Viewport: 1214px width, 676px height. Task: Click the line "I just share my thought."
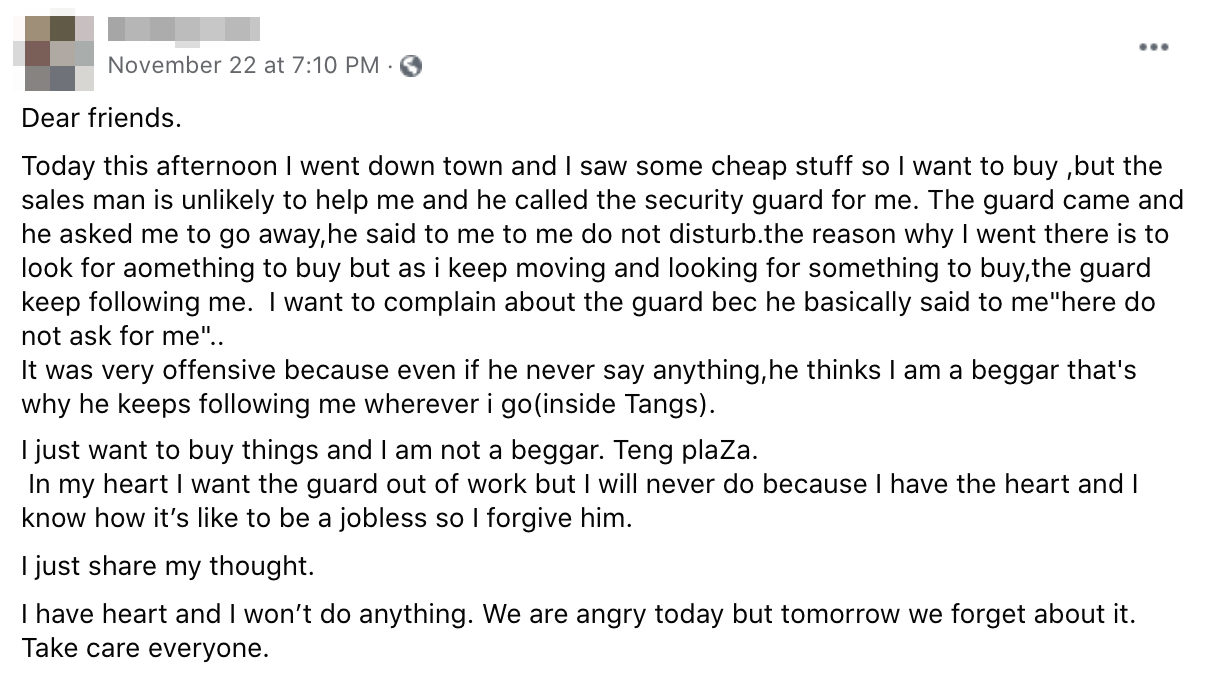(x=167, y=566)
